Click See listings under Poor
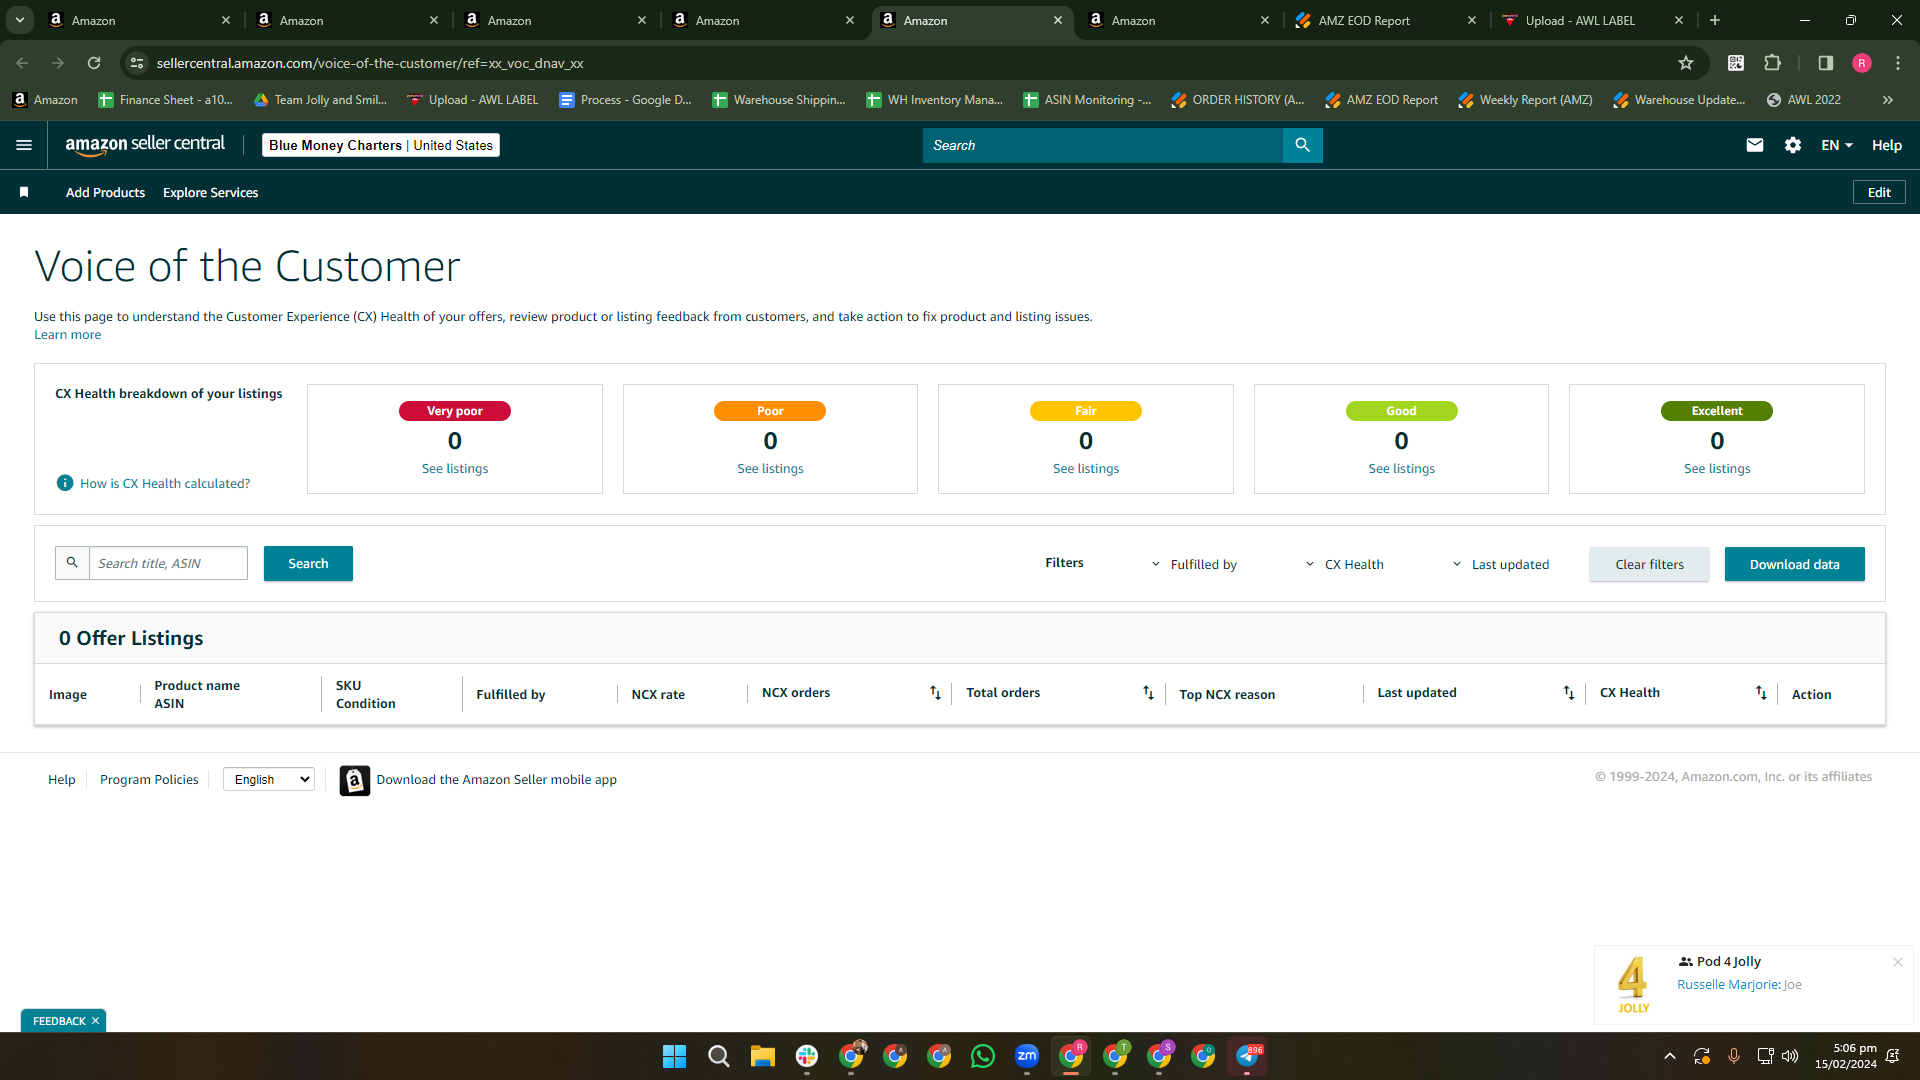The height and width of the screenshot is (1080, 1920). (770, 469)
